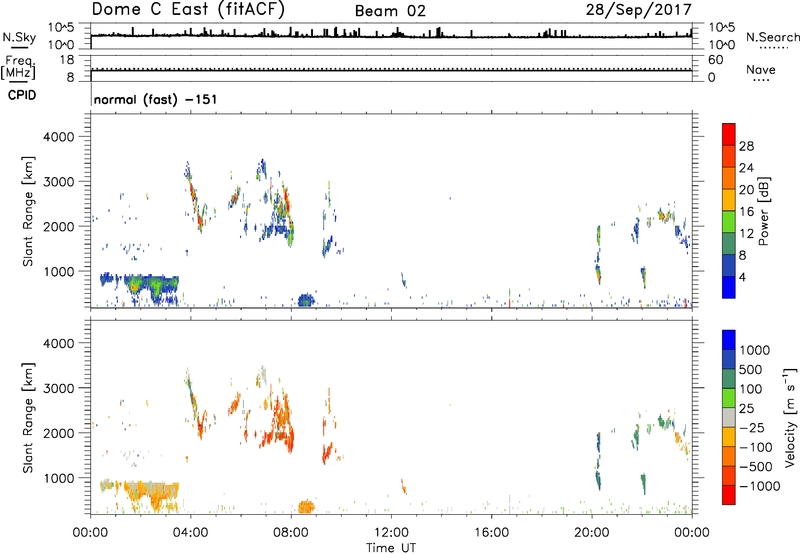Click the blue echo blob near 08:30 in power panel

(x=305, y=299)
